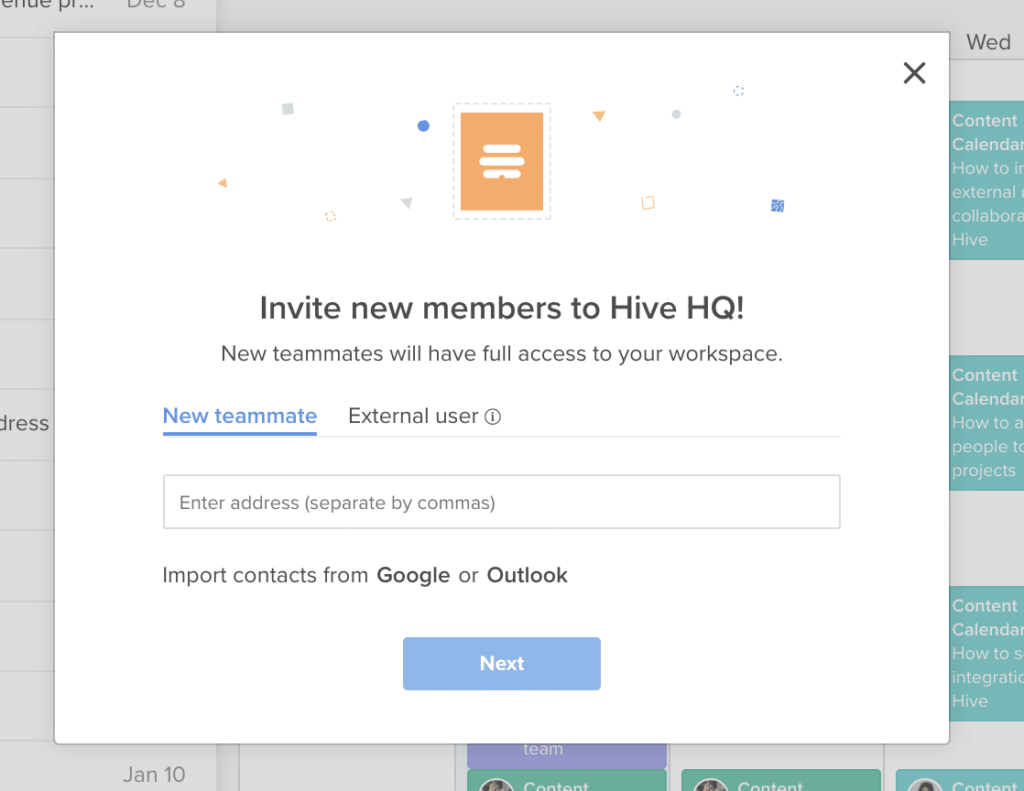Close the invite members dialog

(x=914, y=73)
